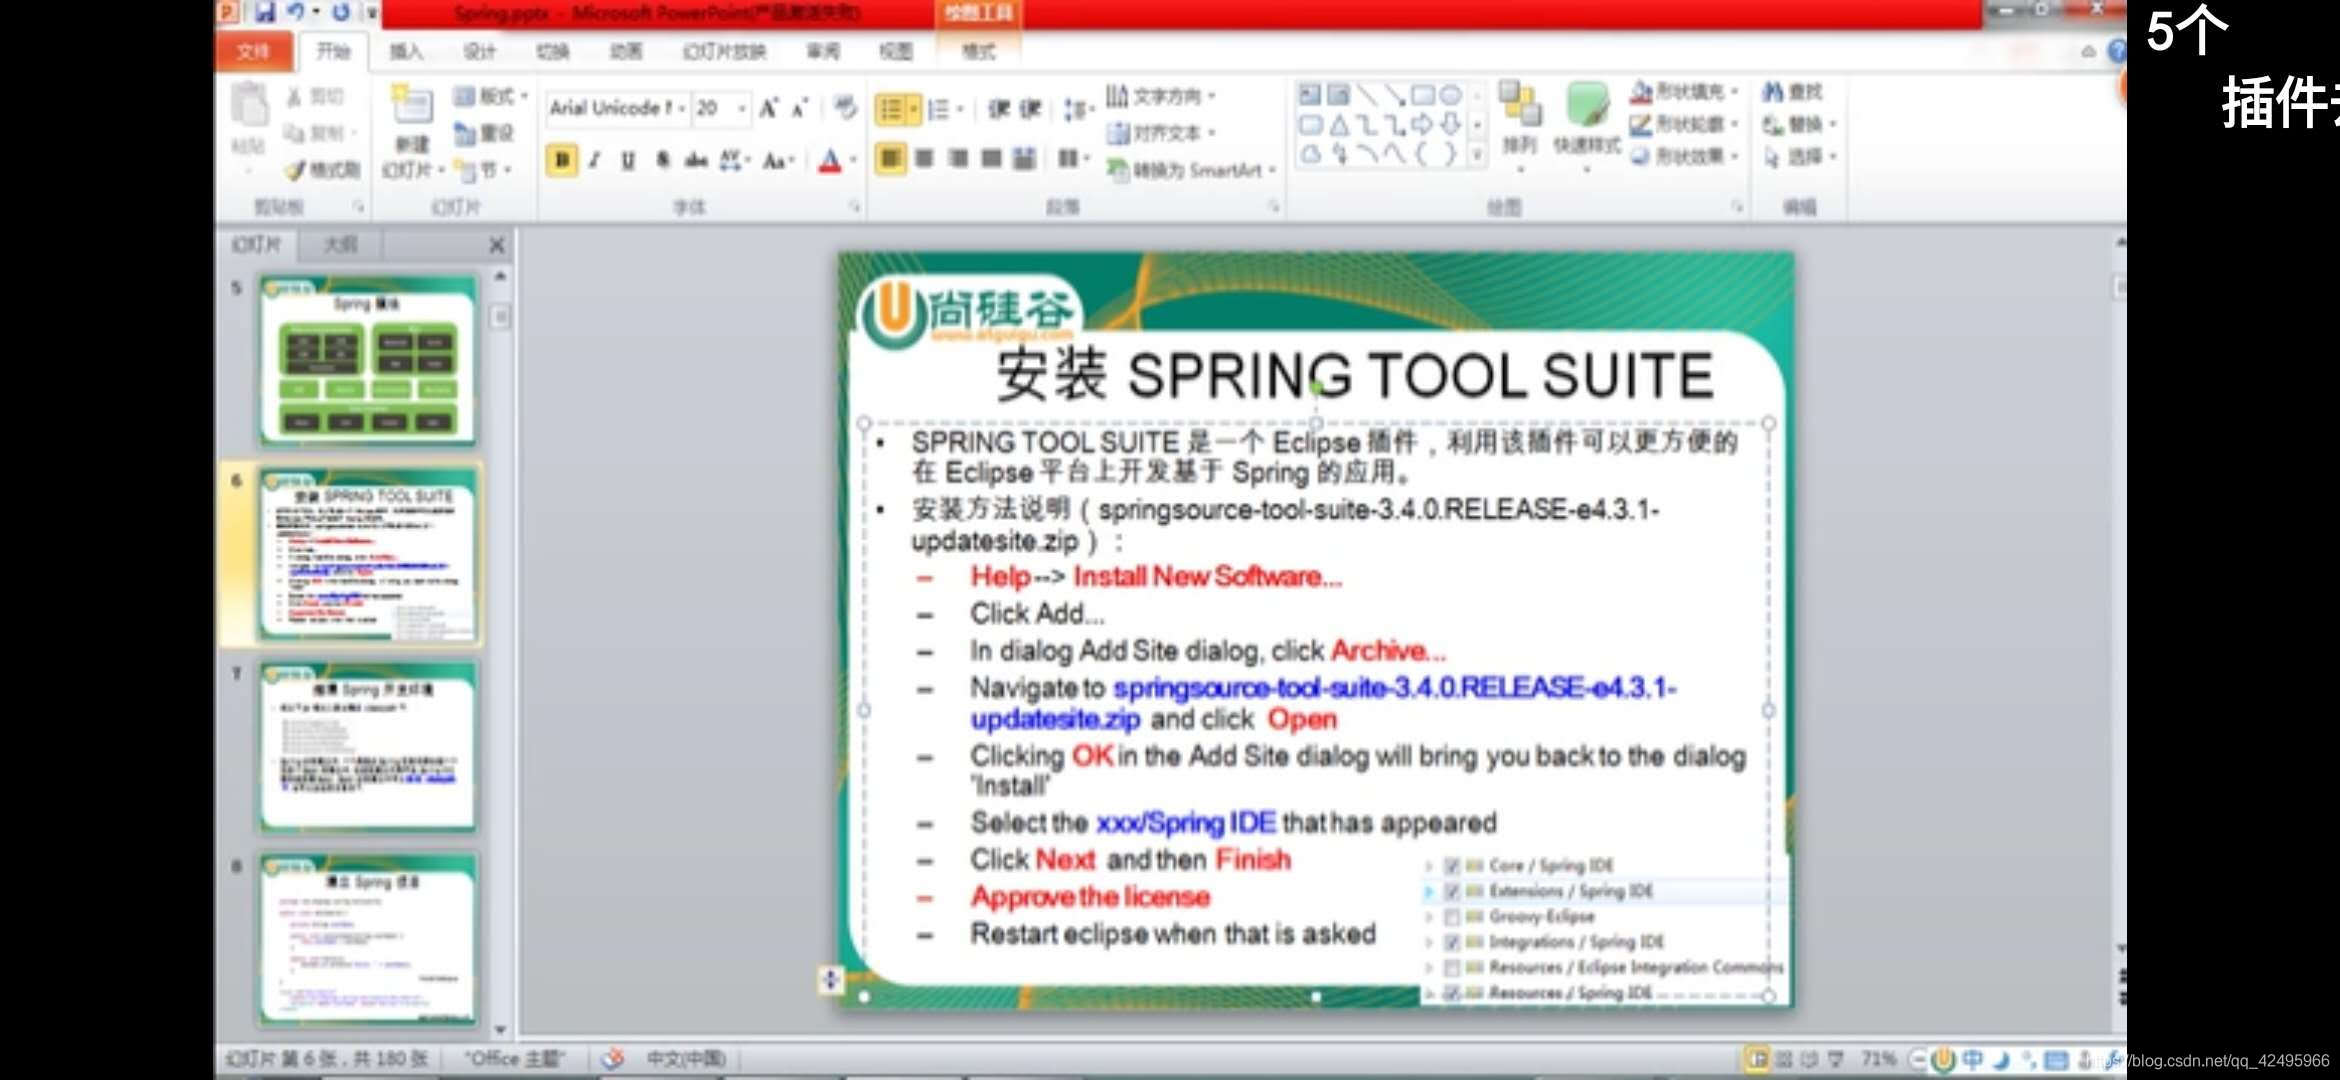Select the oval shape in the gallery
2340x1080 pixels.
pos(1451,95)
